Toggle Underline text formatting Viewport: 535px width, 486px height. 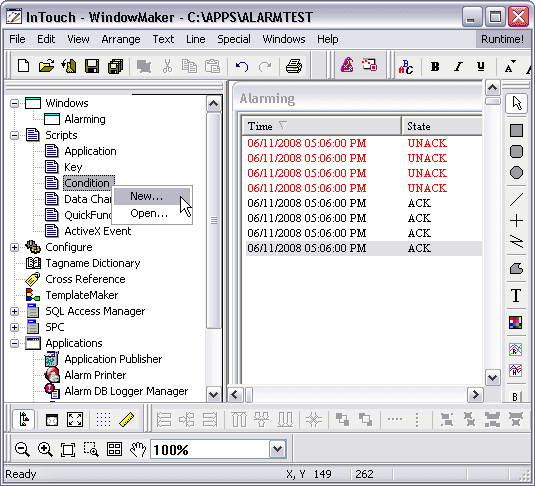[481, 67]
